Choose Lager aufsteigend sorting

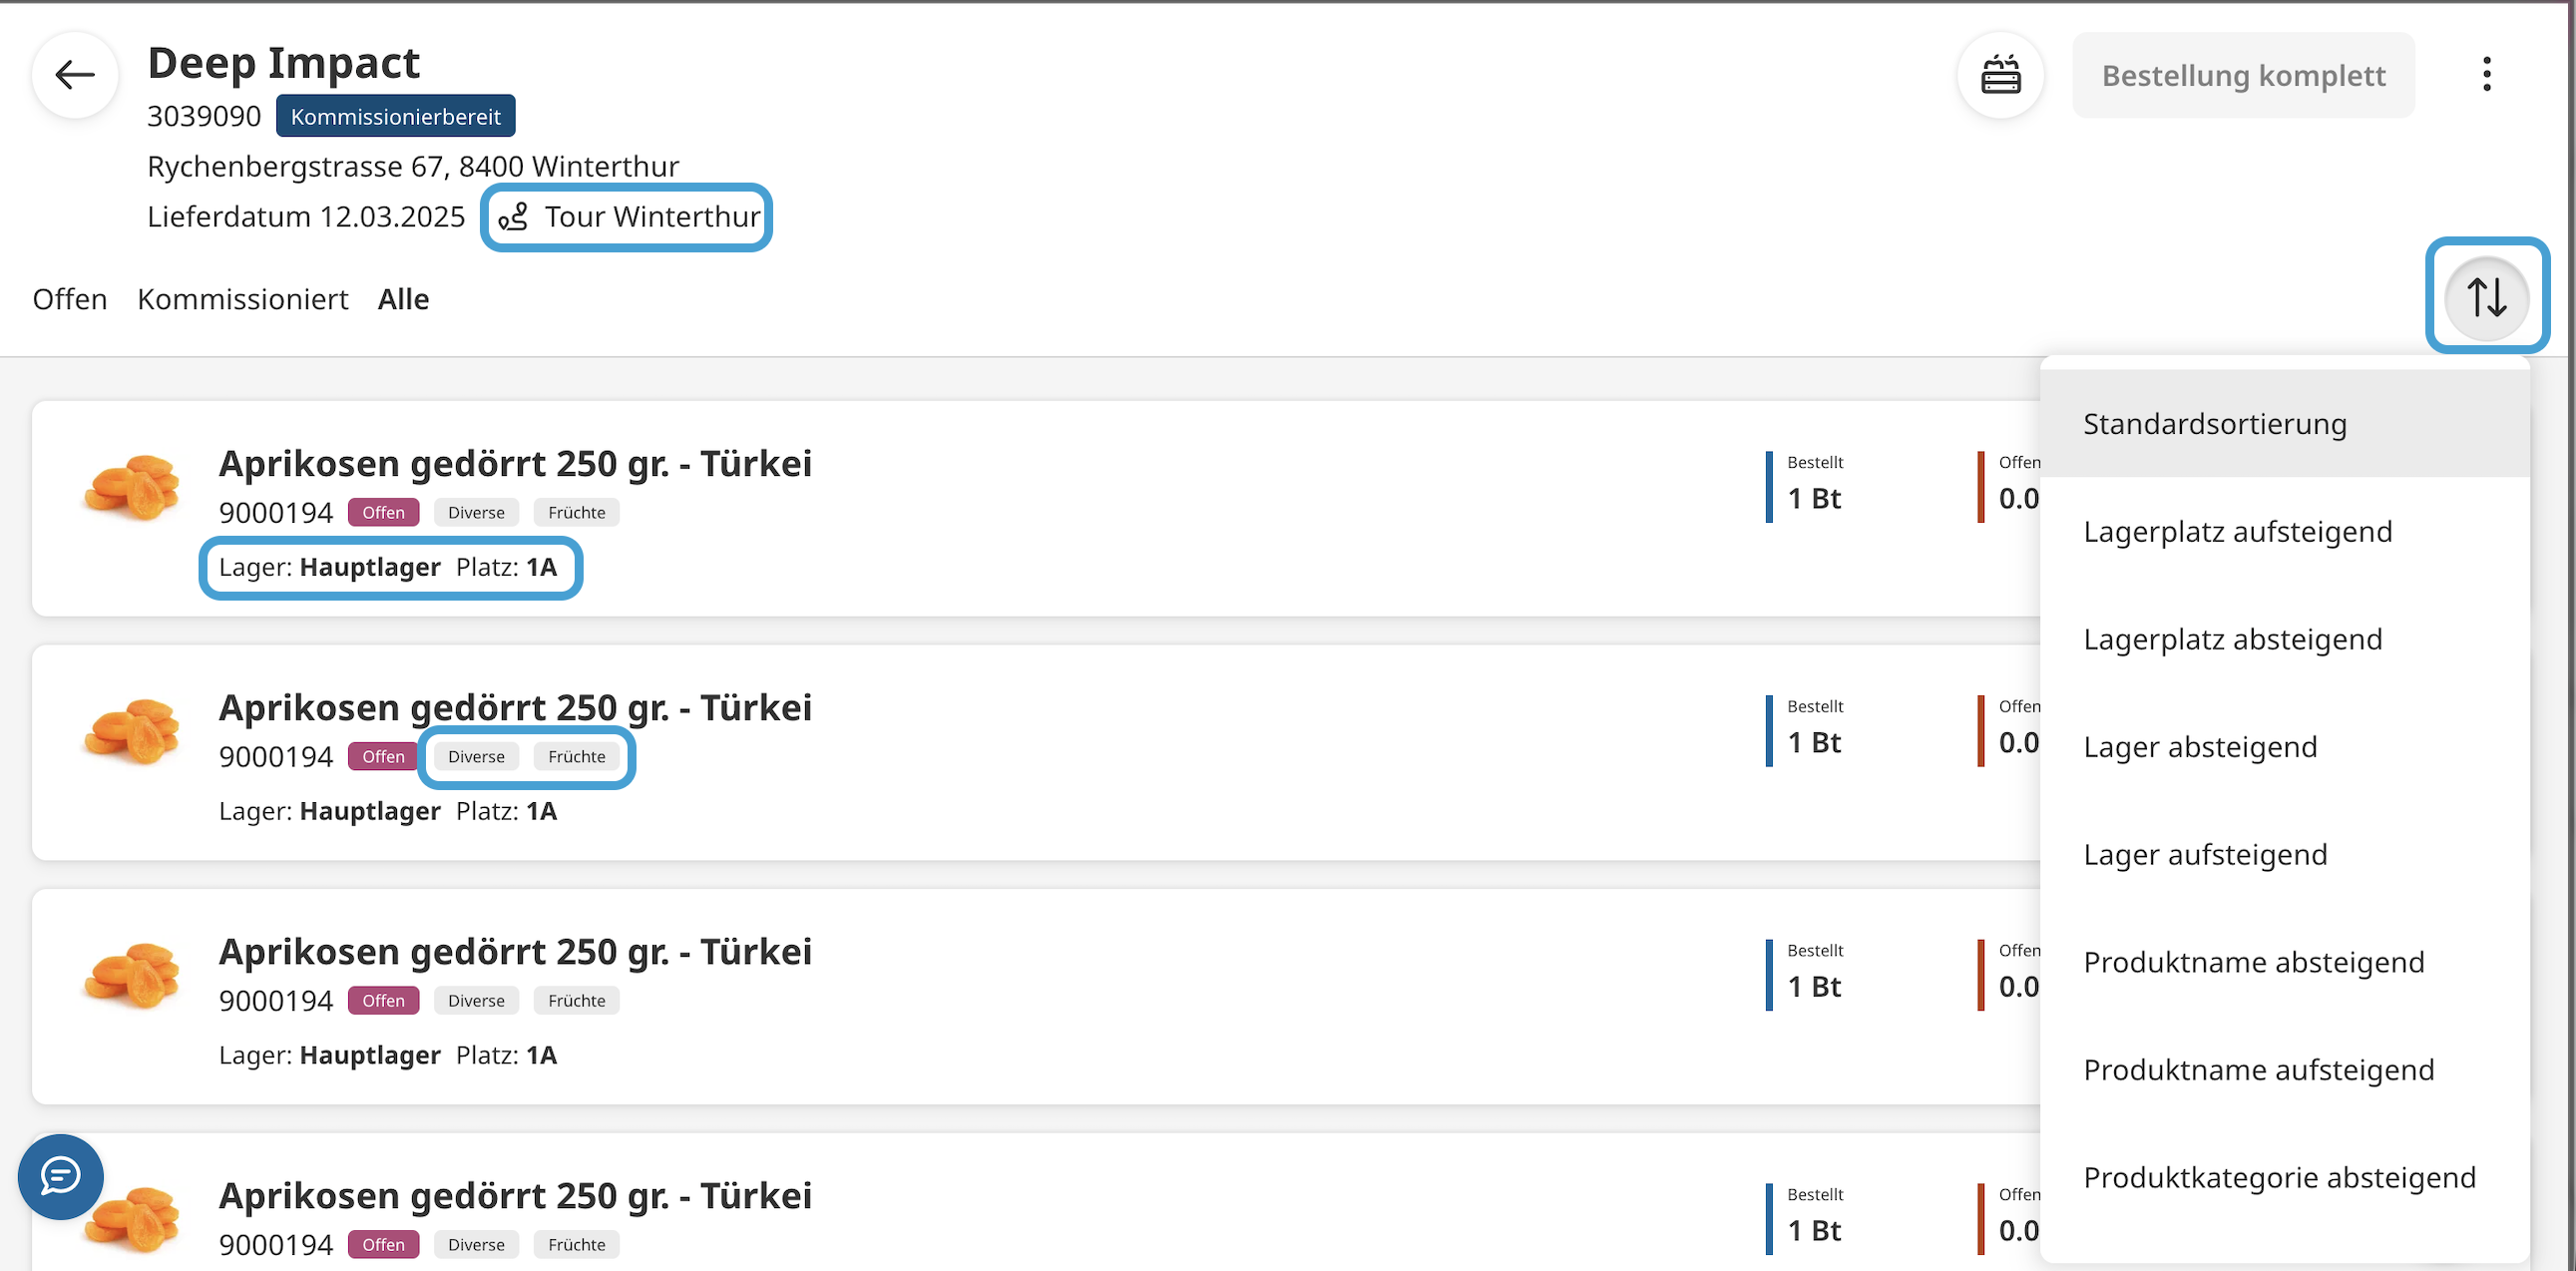tap(2205, 855)
